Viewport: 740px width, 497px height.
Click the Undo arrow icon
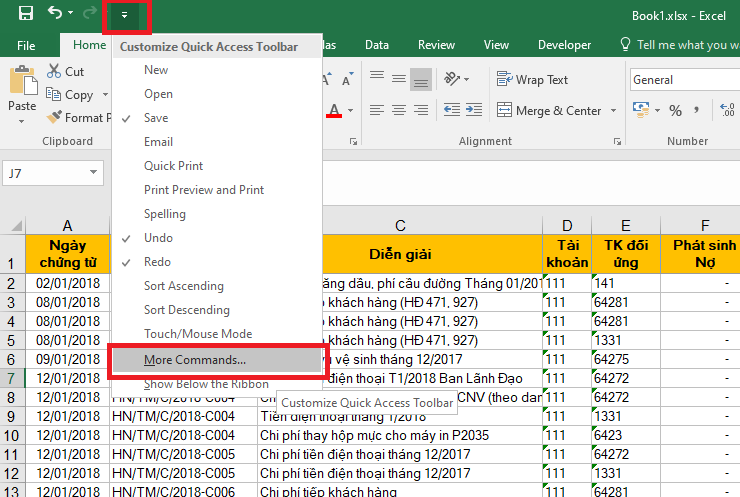point(55,14)
